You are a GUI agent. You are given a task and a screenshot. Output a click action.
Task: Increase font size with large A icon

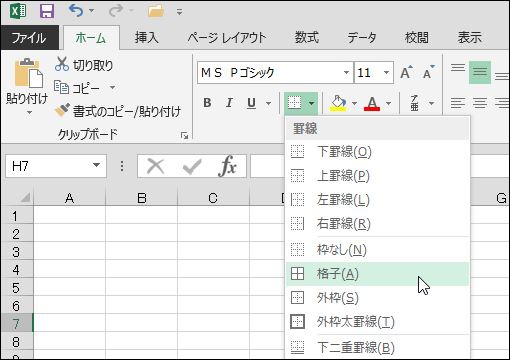[x=406, y=72]
